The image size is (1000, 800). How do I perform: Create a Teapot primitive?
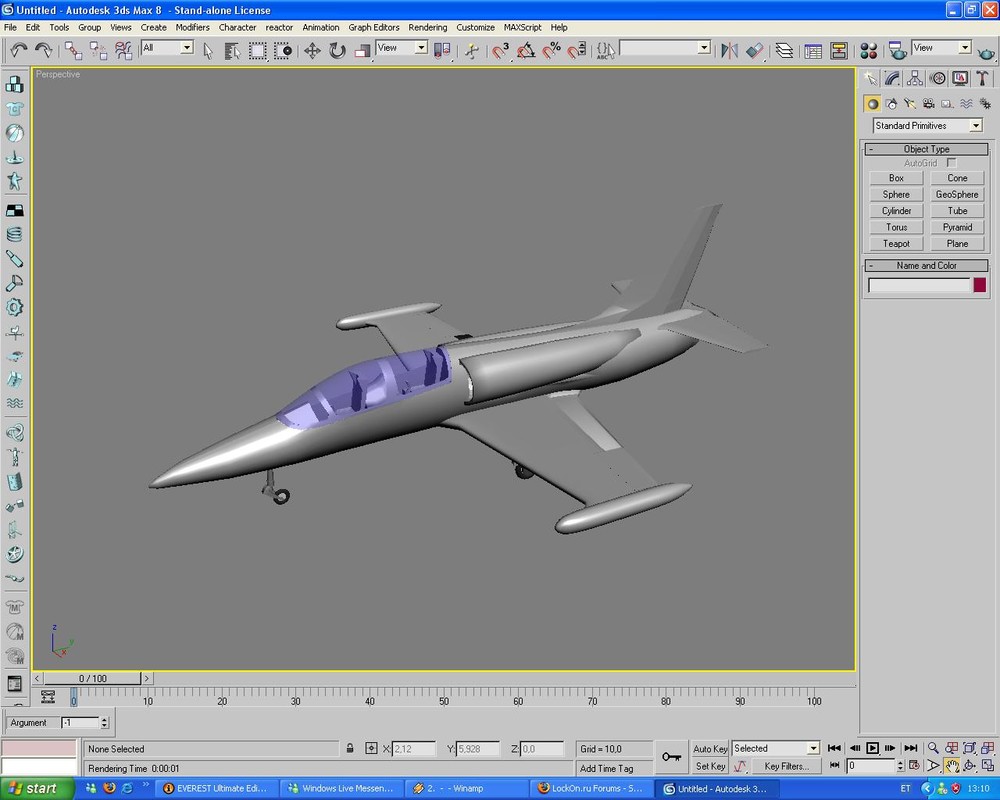(895, 243)
